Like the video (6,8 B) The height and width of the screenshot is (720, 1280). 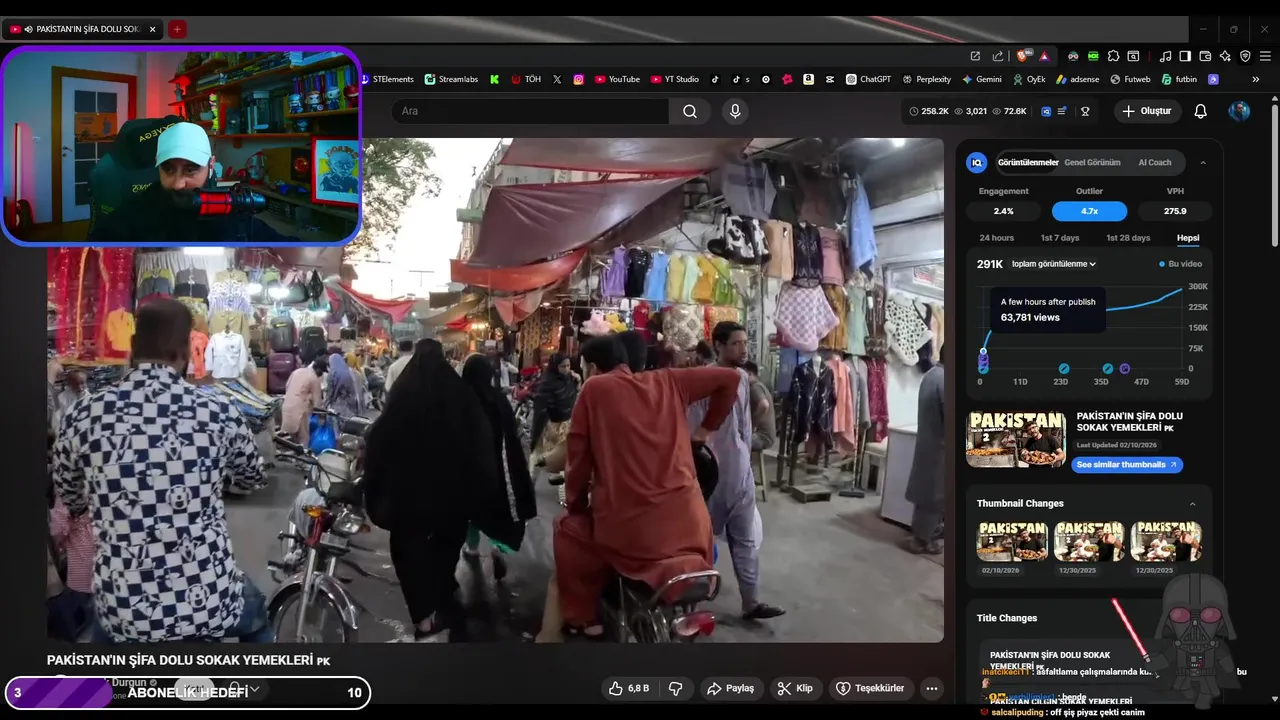click(628, 688)
